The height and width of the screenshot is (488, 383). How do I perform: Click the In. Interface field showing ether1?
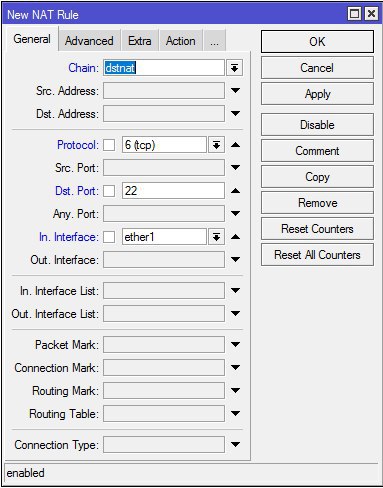pyautogui.click(x=164, y=237)
